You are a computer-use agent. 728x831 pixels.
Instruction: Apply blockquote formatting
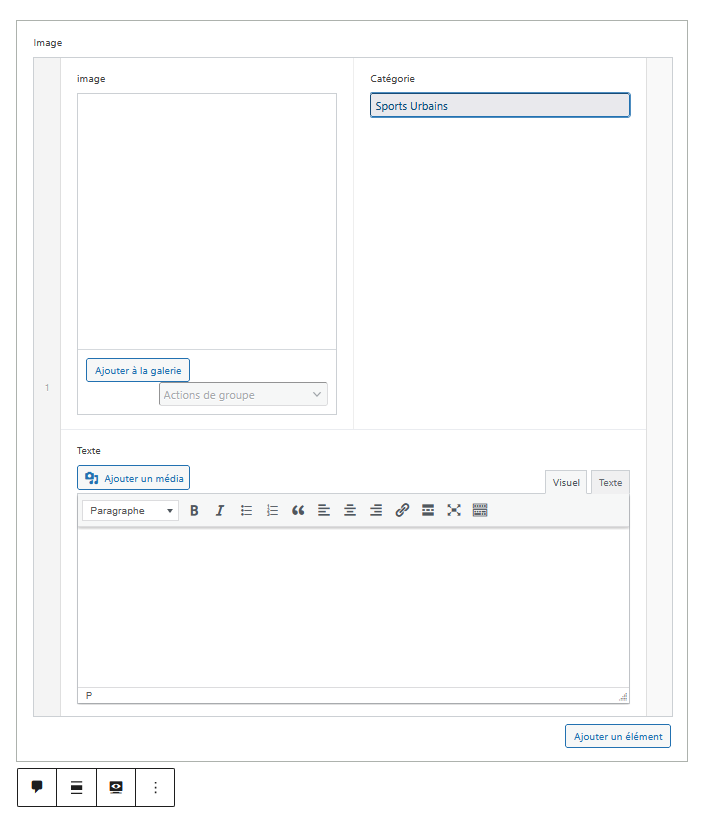point(298,510)
